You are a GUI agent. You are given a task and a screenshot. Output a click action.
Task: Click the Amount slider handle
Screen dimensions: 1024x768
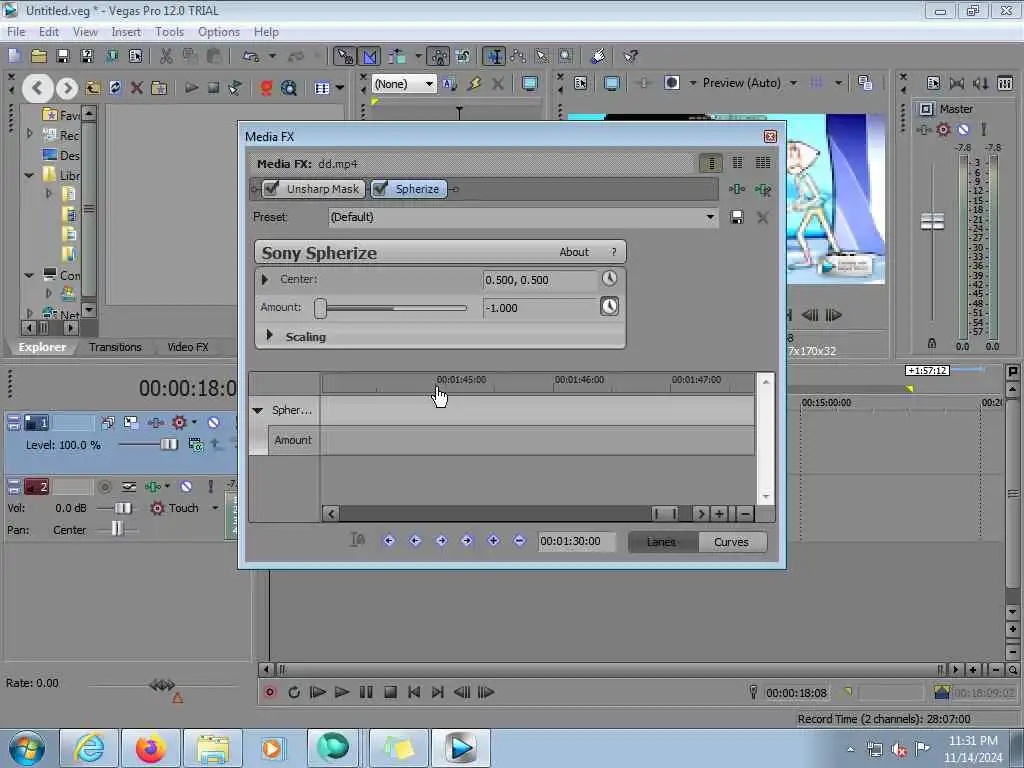(320, 308)
